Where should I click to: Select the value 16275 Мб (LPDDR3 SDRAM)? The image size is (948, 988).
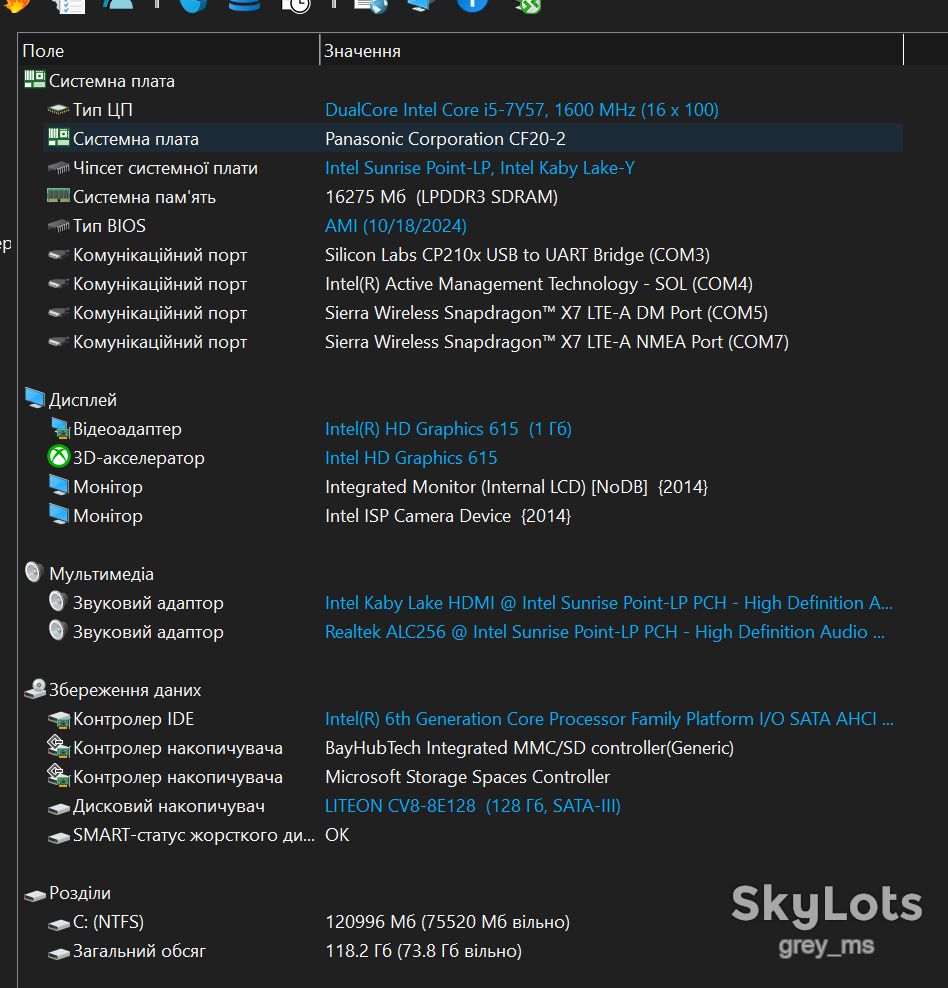pos(442,197)
